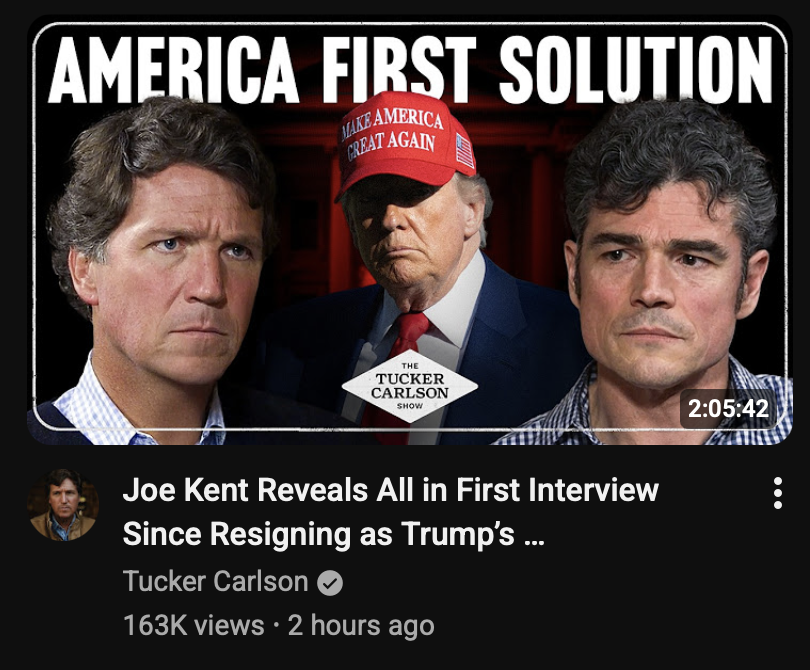810x670 pixels.
Task: Open the three-dot more actions menu
Action: (x=777, y=493)
